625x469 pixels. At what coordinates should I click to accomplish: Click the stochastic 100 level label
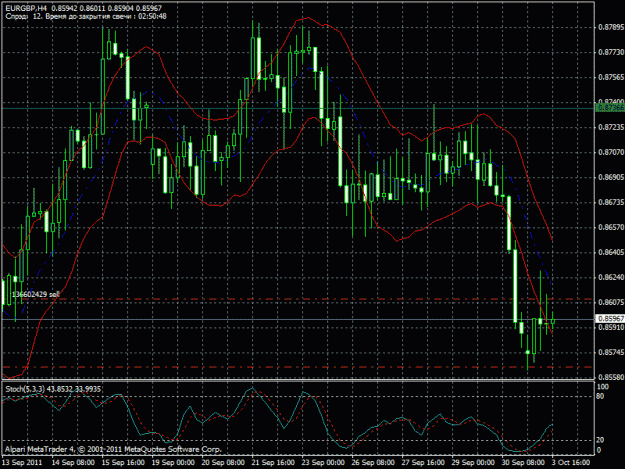[603, 387]
